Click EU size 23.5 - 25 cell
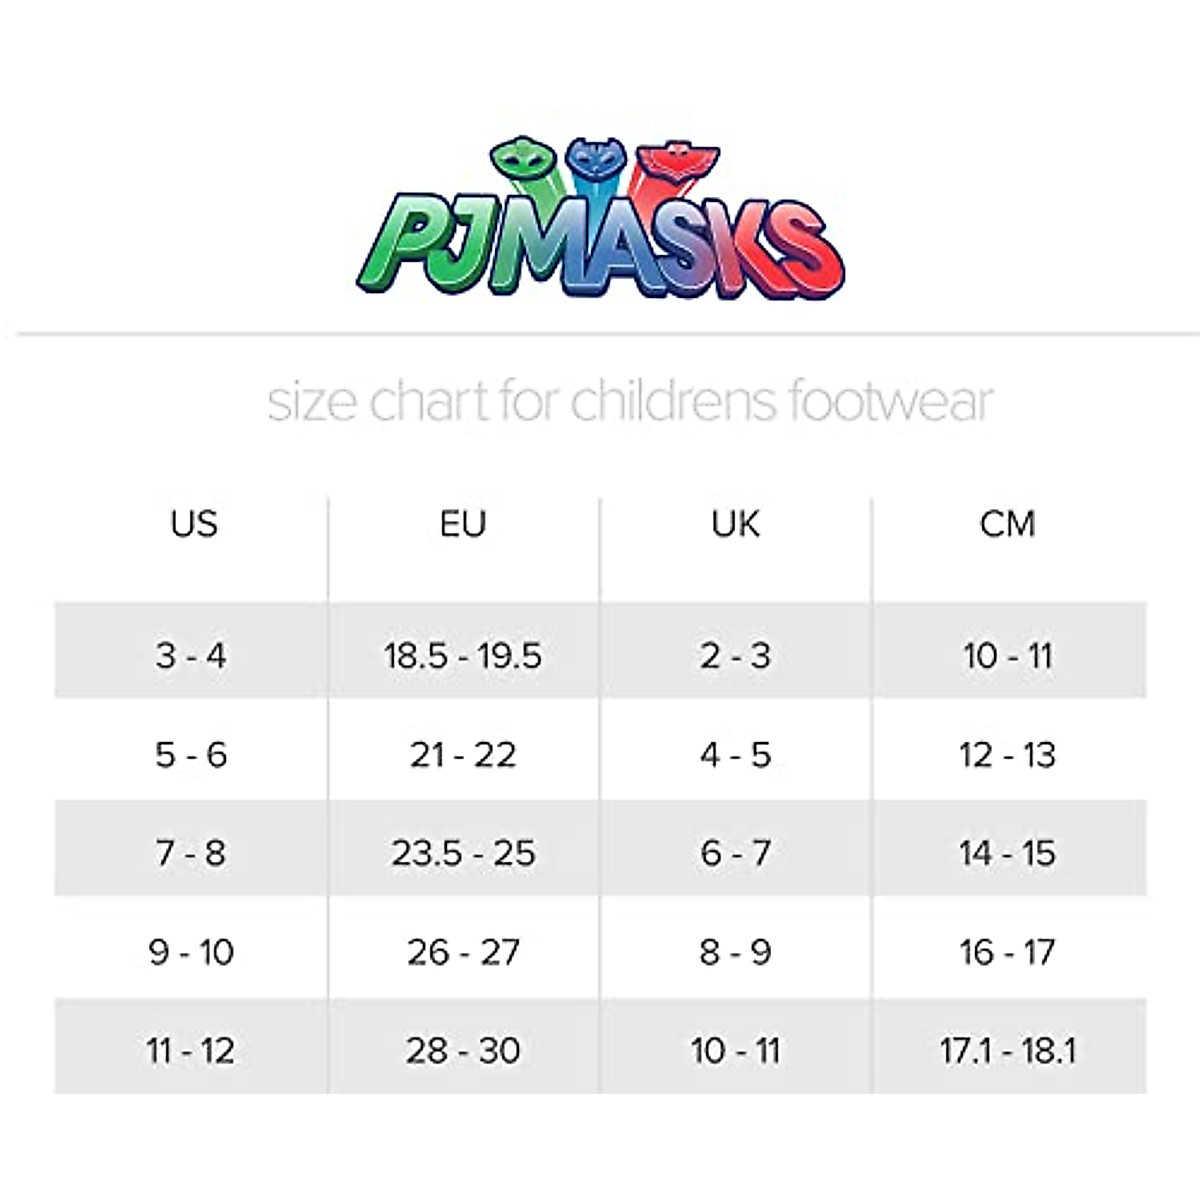Screen dimensions: 1200x1200 pyautogui.click(x=463, y=853)
